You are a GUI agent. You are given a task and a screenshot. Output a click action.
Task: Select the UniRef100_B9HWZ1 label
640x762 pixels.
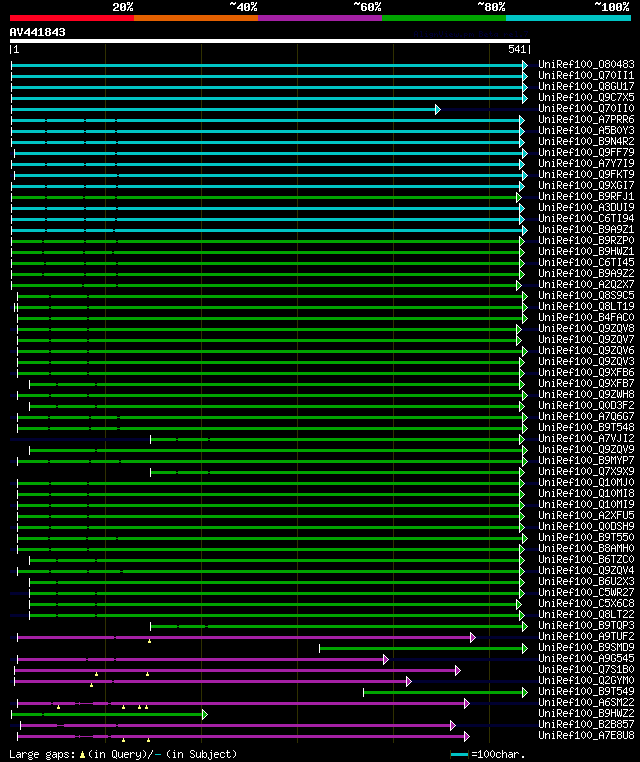[x=586, y=251]
